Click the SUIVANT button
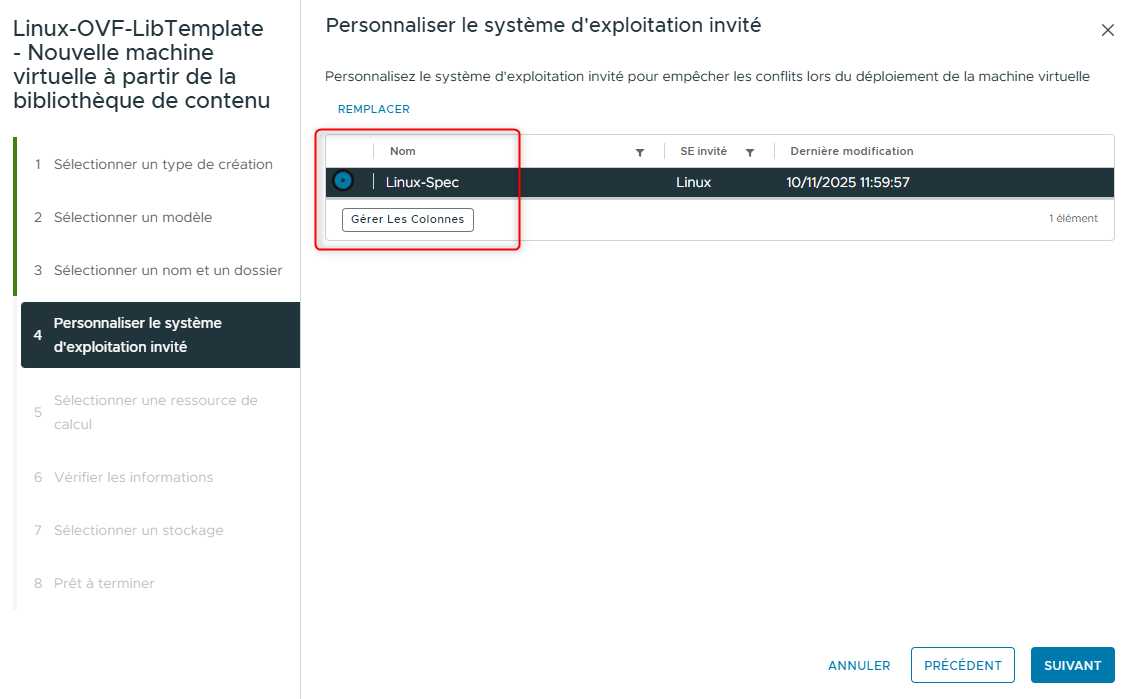This screenshot has height=699, width=1131. 1072,665
